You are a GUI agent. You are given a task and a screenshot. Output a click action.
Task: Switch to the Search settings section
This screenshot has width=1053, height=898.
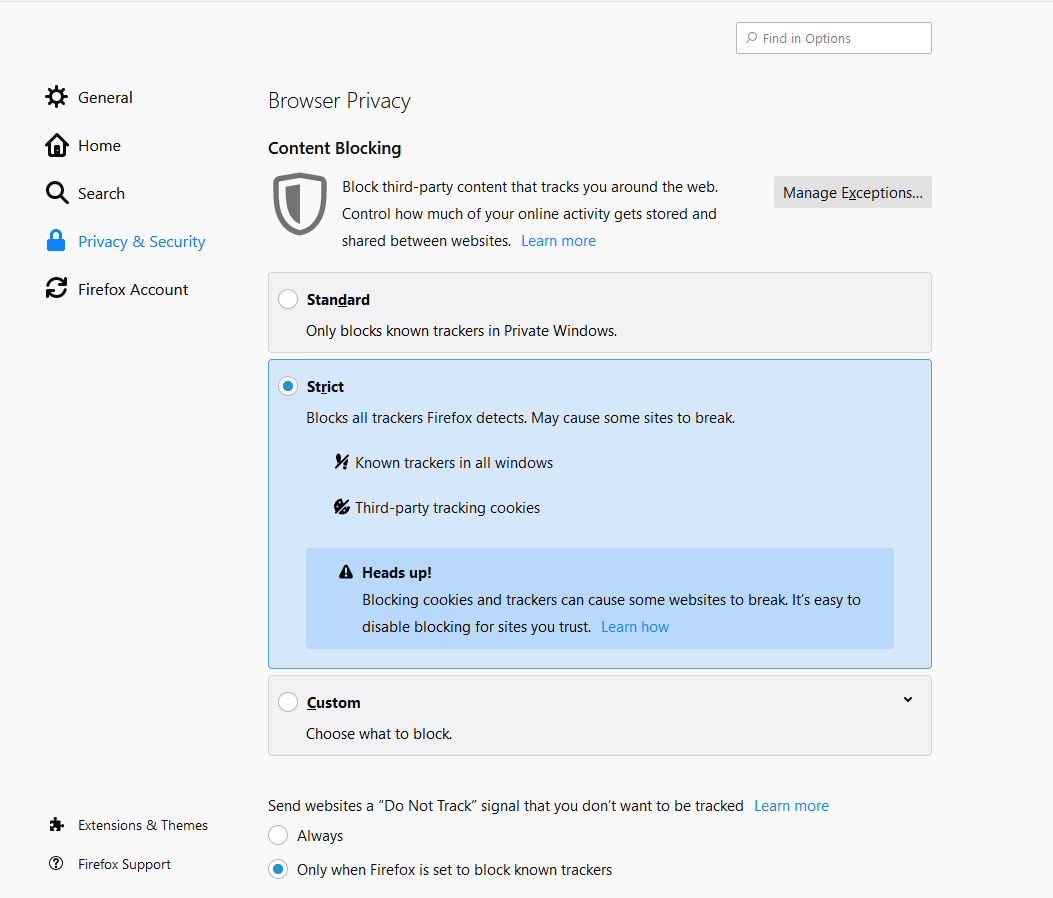pos(101,192)
